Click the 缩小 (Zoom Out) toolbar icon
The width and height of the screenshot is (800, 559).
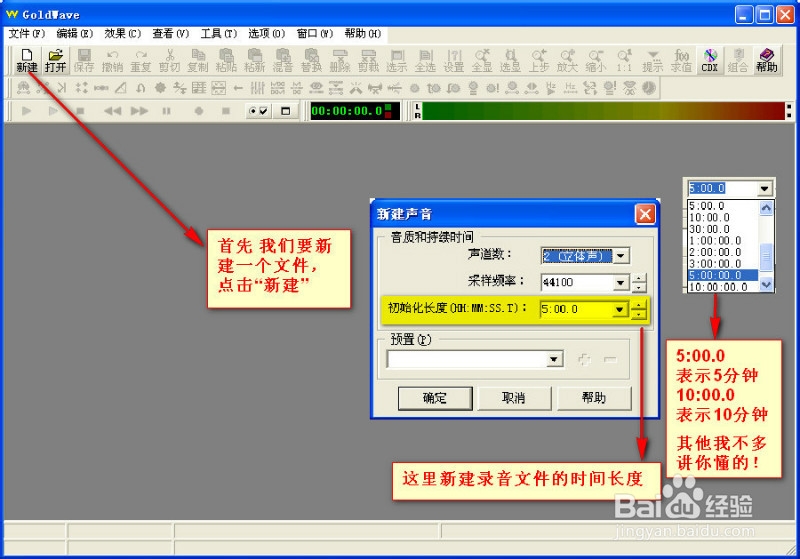click(595, 60)
